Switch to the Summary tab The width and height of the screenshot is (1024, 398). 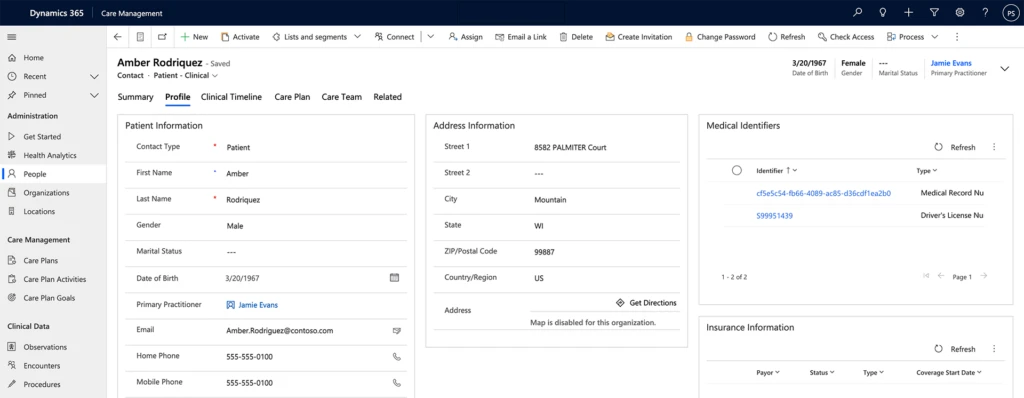[135, 97]
